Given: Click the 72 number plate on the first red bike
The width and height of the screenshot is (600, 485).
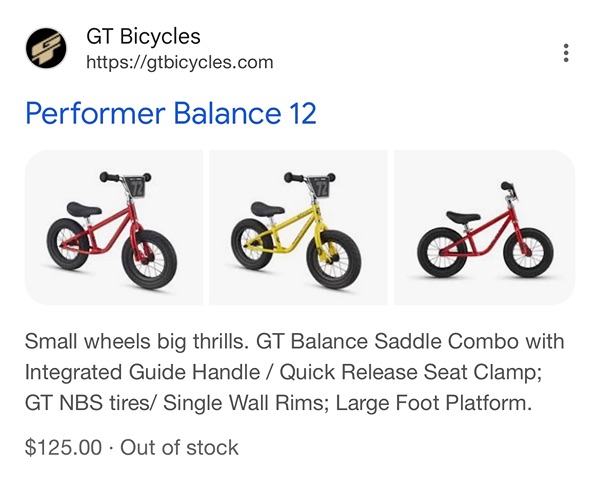Looking at the screenshot, I should pyautogui.click(x=137, y=187).
